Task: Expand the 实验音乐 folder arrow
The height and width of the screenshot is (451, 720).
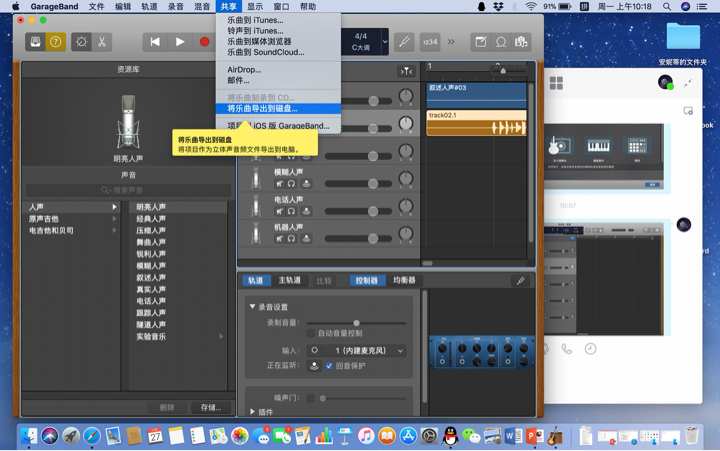Action: click(x=221, y=337)
